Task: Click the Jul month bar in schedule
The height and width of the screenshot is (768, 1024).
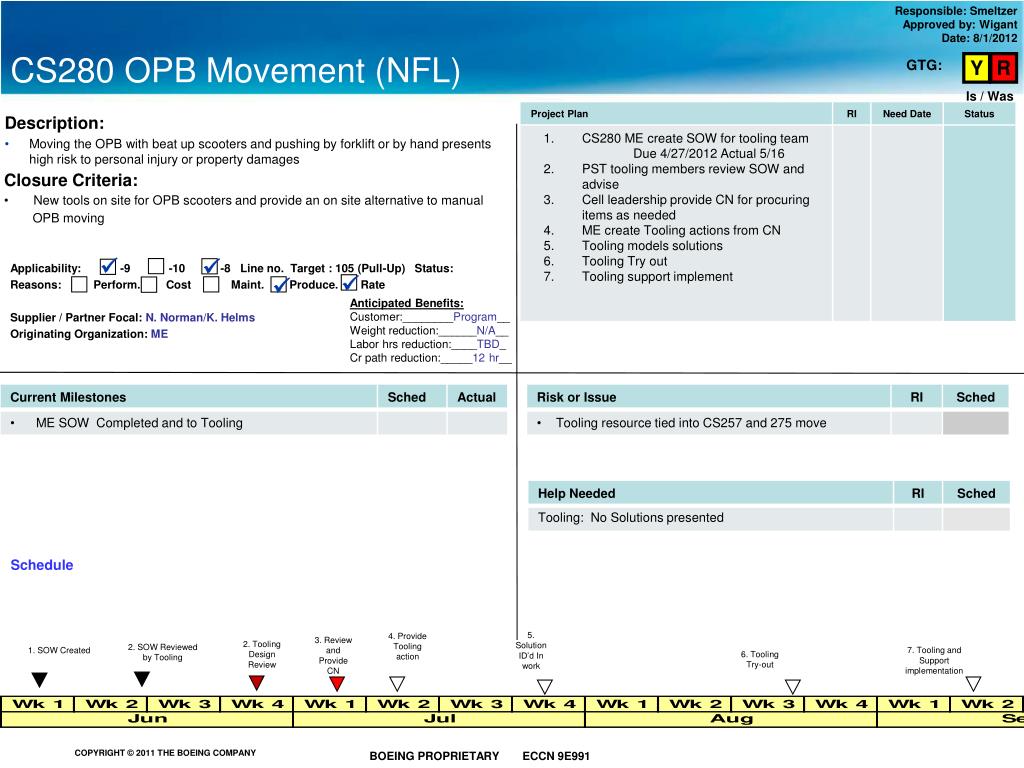Action: [440, 719]
